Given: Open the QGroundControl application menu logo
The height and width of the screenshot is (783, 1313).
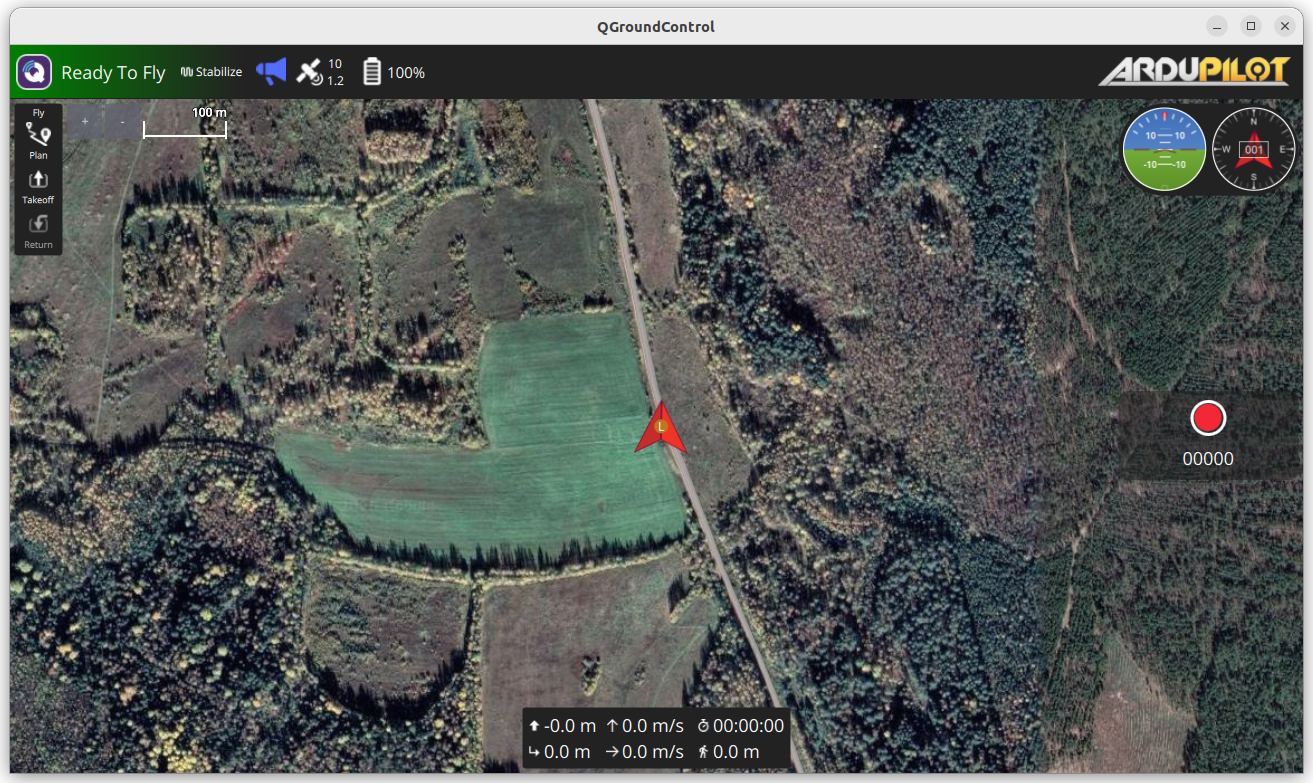Looking at the screenshot, I should (x=34, y=72).
